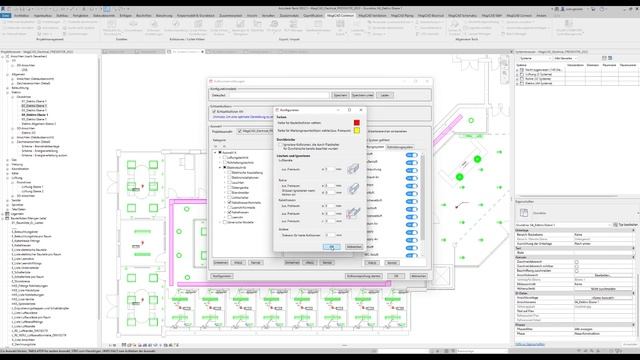Viewport: 640px width, 360px height.
Task: Collapse the Elektrotechnik node in category tree
Action: click(x=220, y=167)
